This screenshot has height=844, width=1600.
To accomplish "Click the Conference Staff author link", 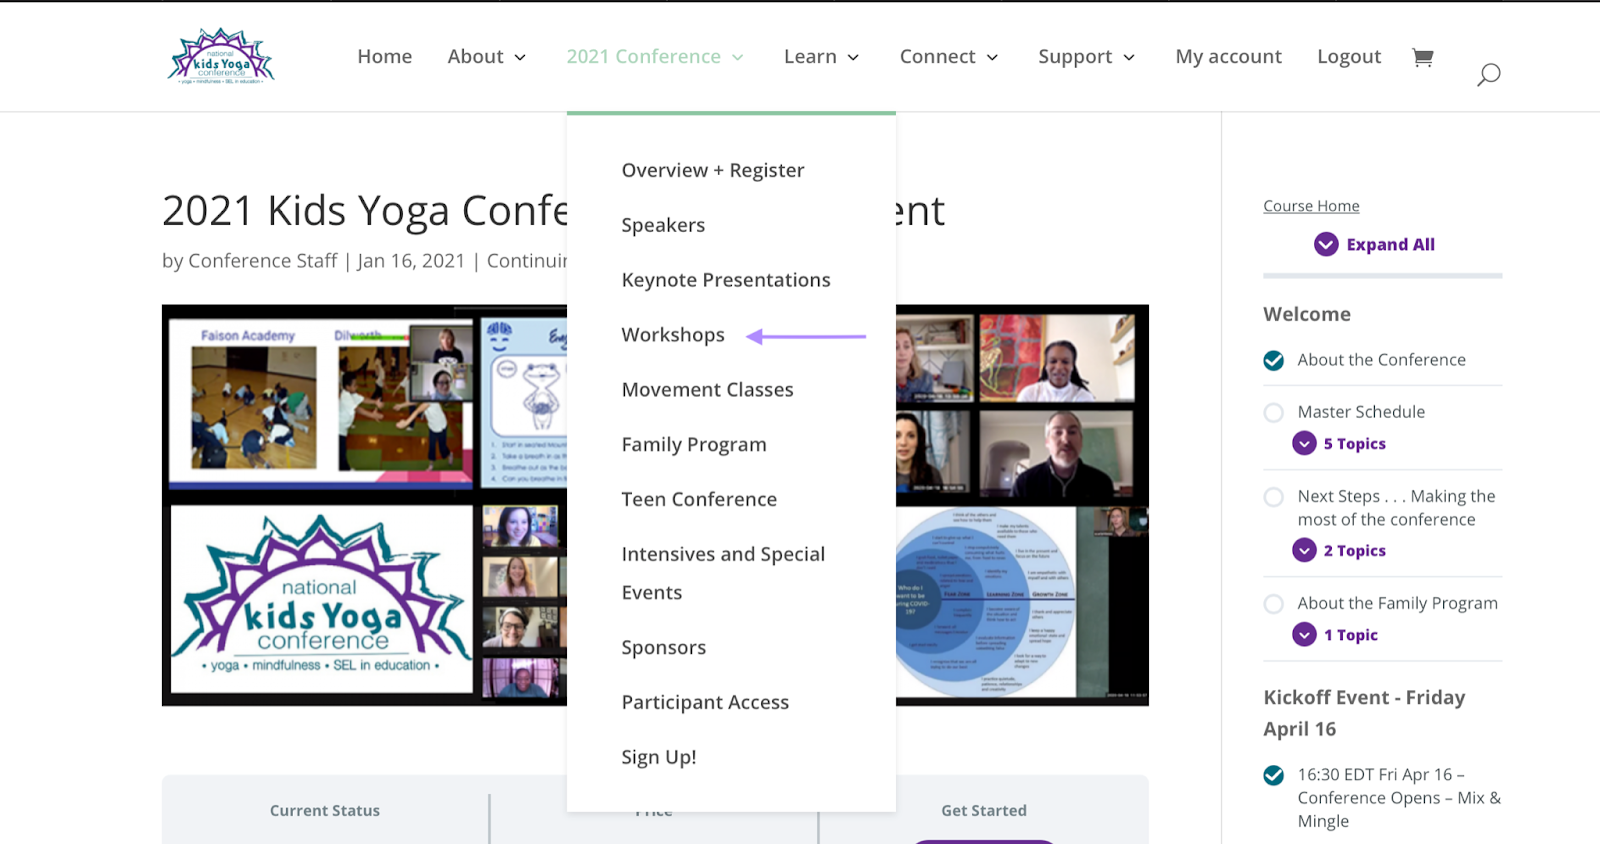I will coord(263,261).
